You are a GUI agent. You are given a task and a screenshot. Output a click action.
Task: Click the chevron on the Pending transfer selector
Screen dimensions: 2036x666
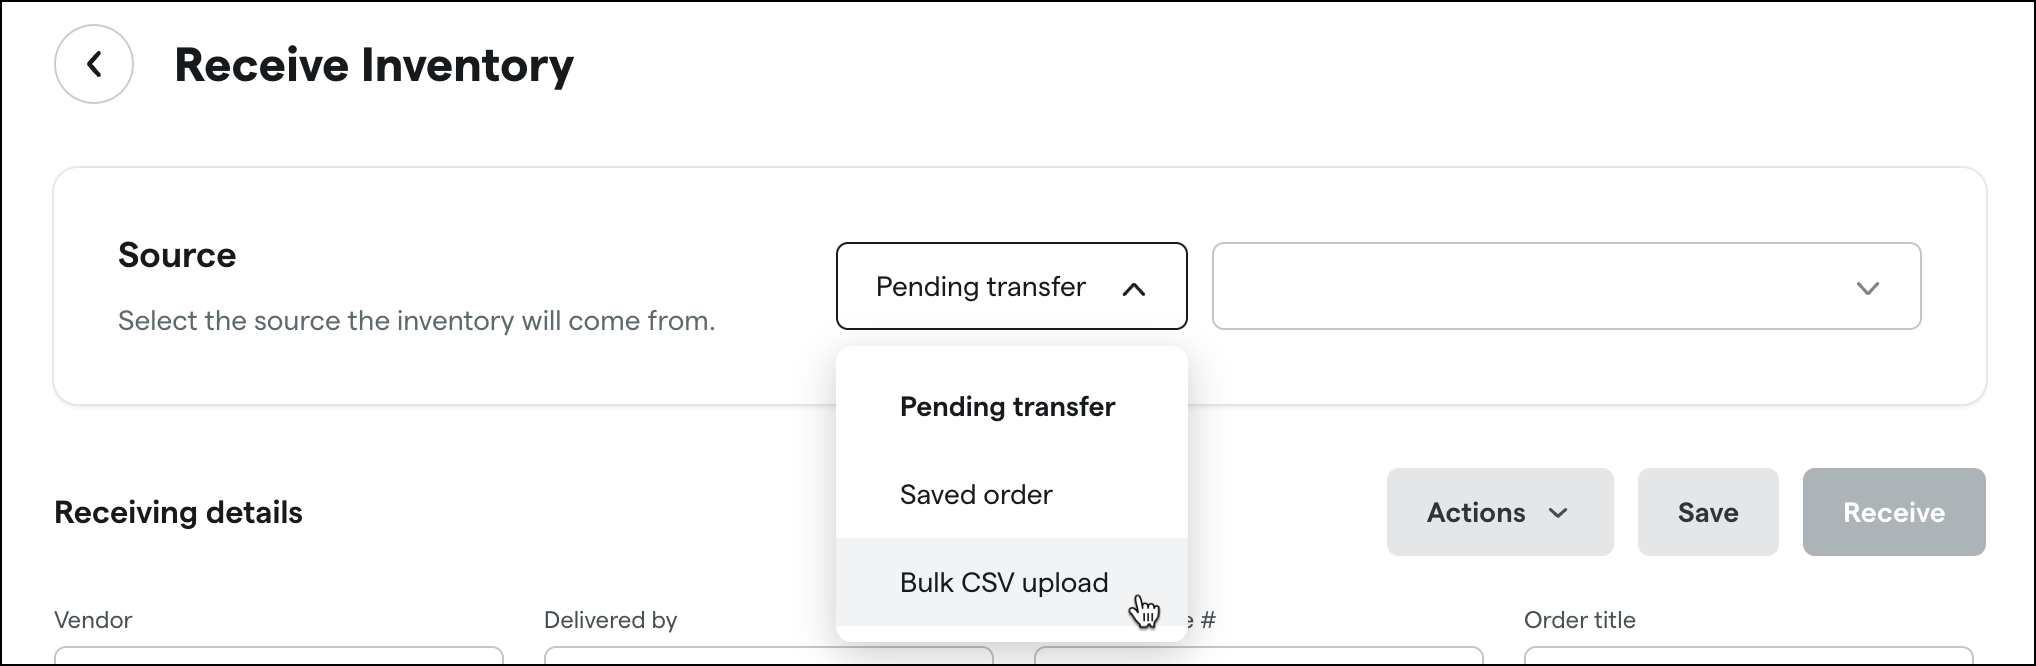[x=1135, y=290]
